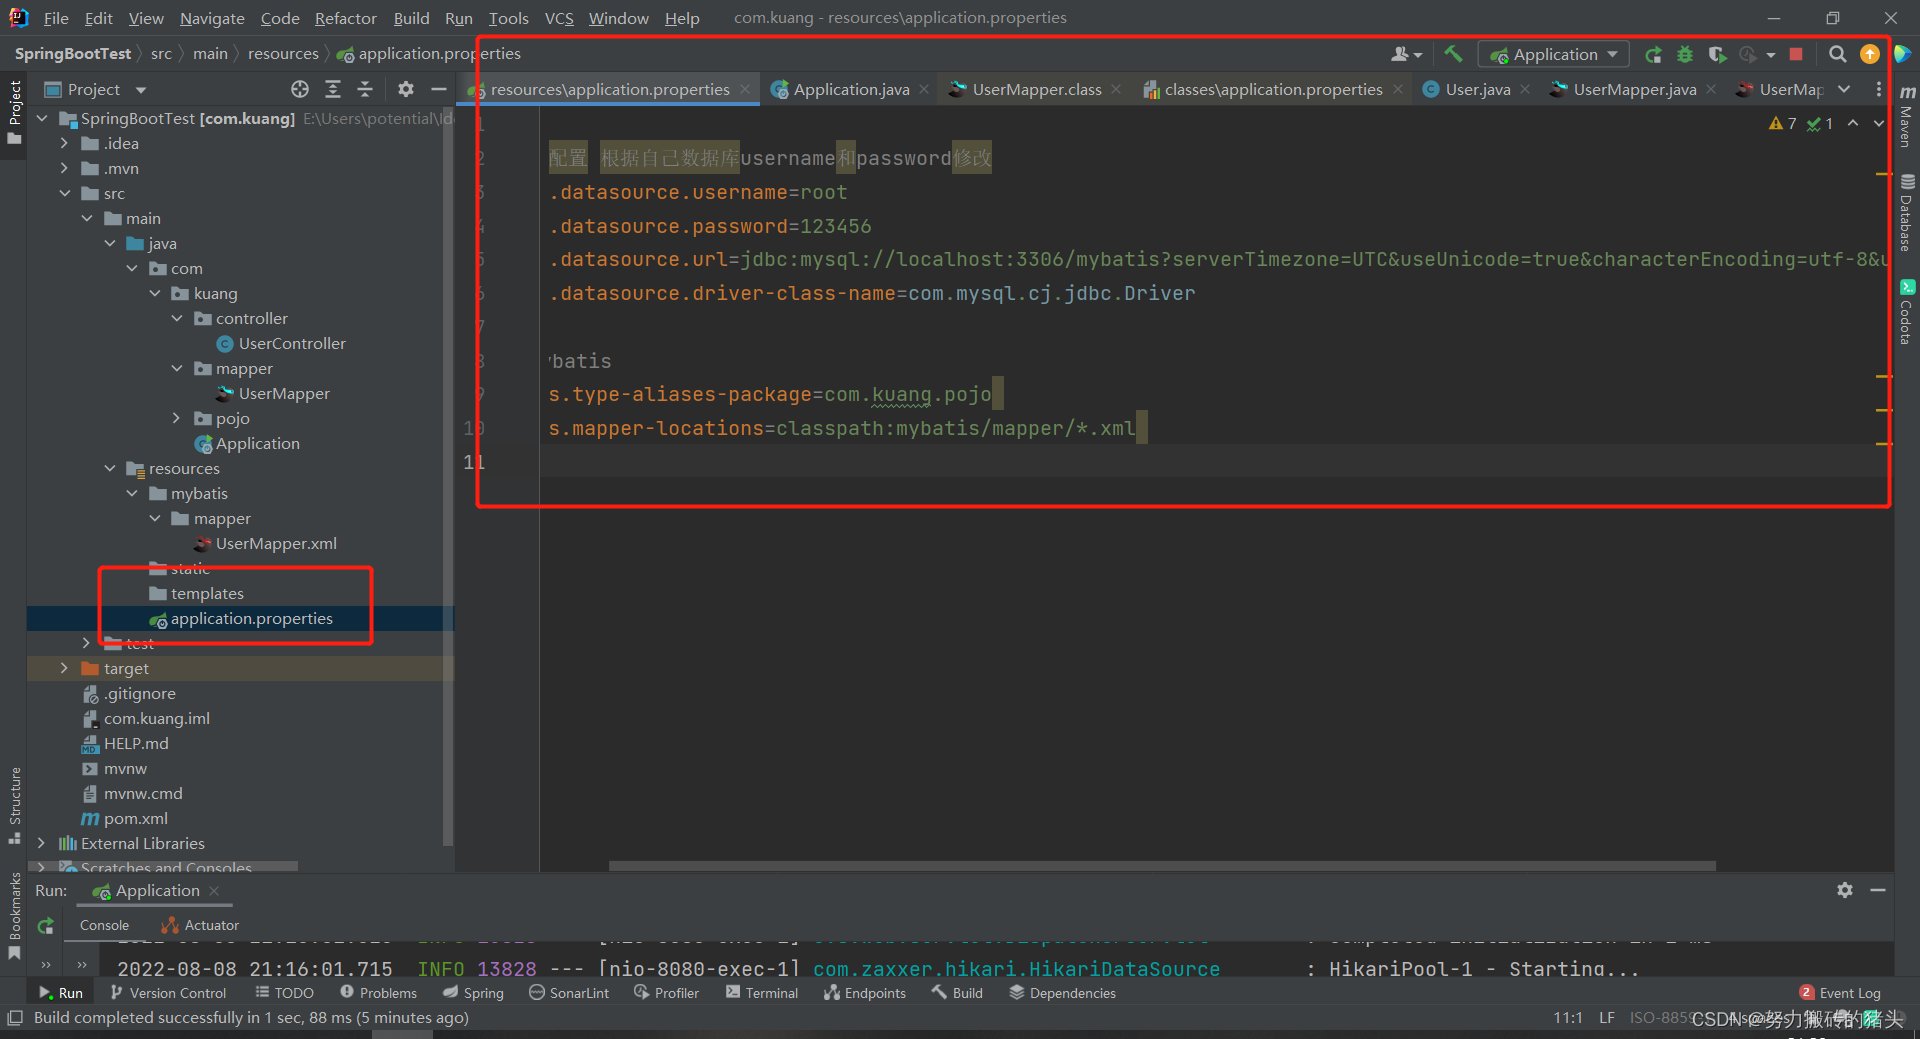Open the Terminal tool window
Viewport: 1920px width, 1039px height.
tap(762, 993)
